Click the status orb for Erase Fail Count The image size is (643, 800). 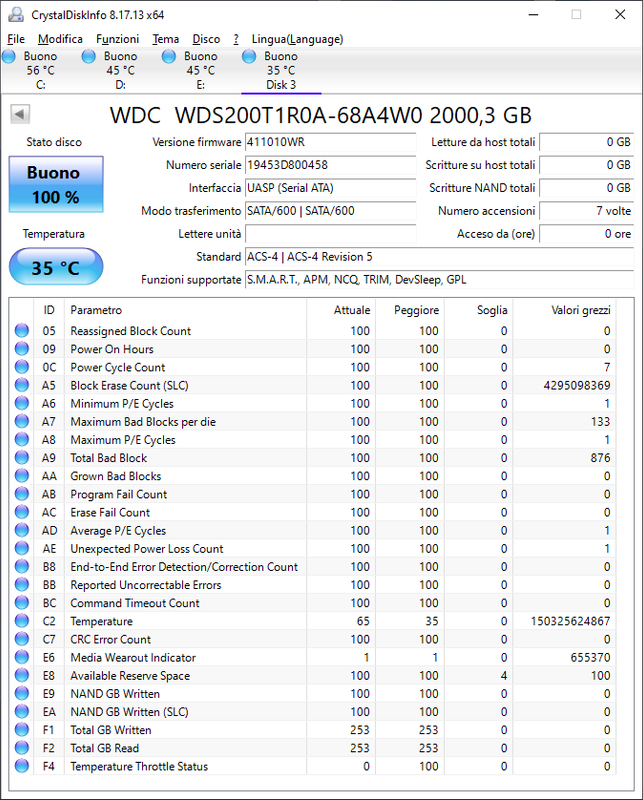click(22, 512)
